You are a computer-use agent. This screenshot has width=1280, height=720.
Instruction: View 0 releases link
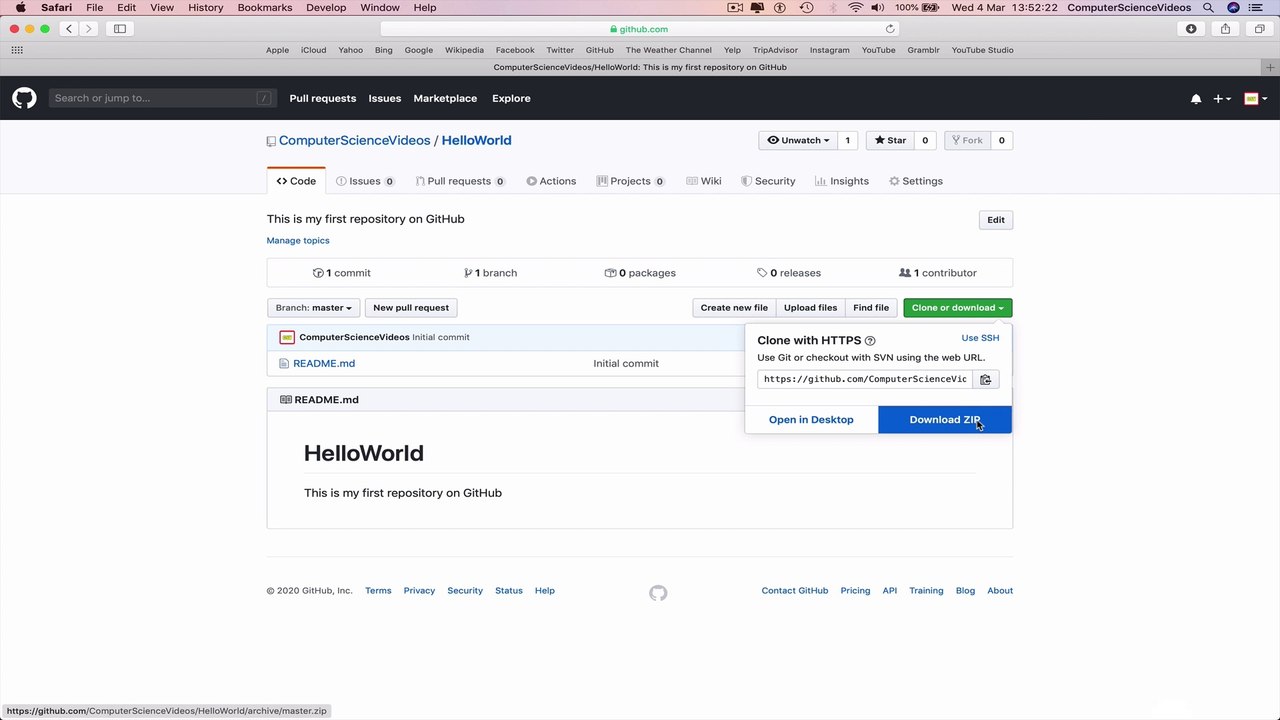[x=789, y=273]
